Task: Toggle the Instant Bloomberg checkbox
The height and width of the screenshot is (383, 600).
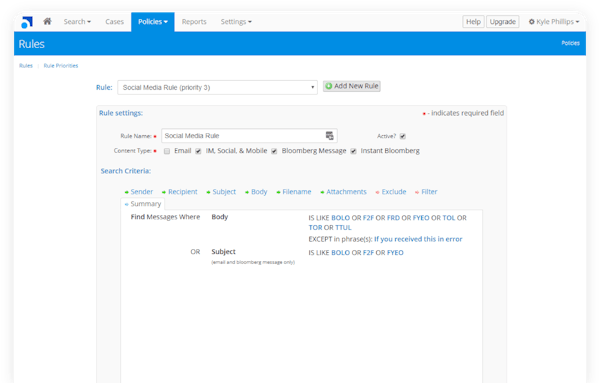Action: tap(354, 151)
